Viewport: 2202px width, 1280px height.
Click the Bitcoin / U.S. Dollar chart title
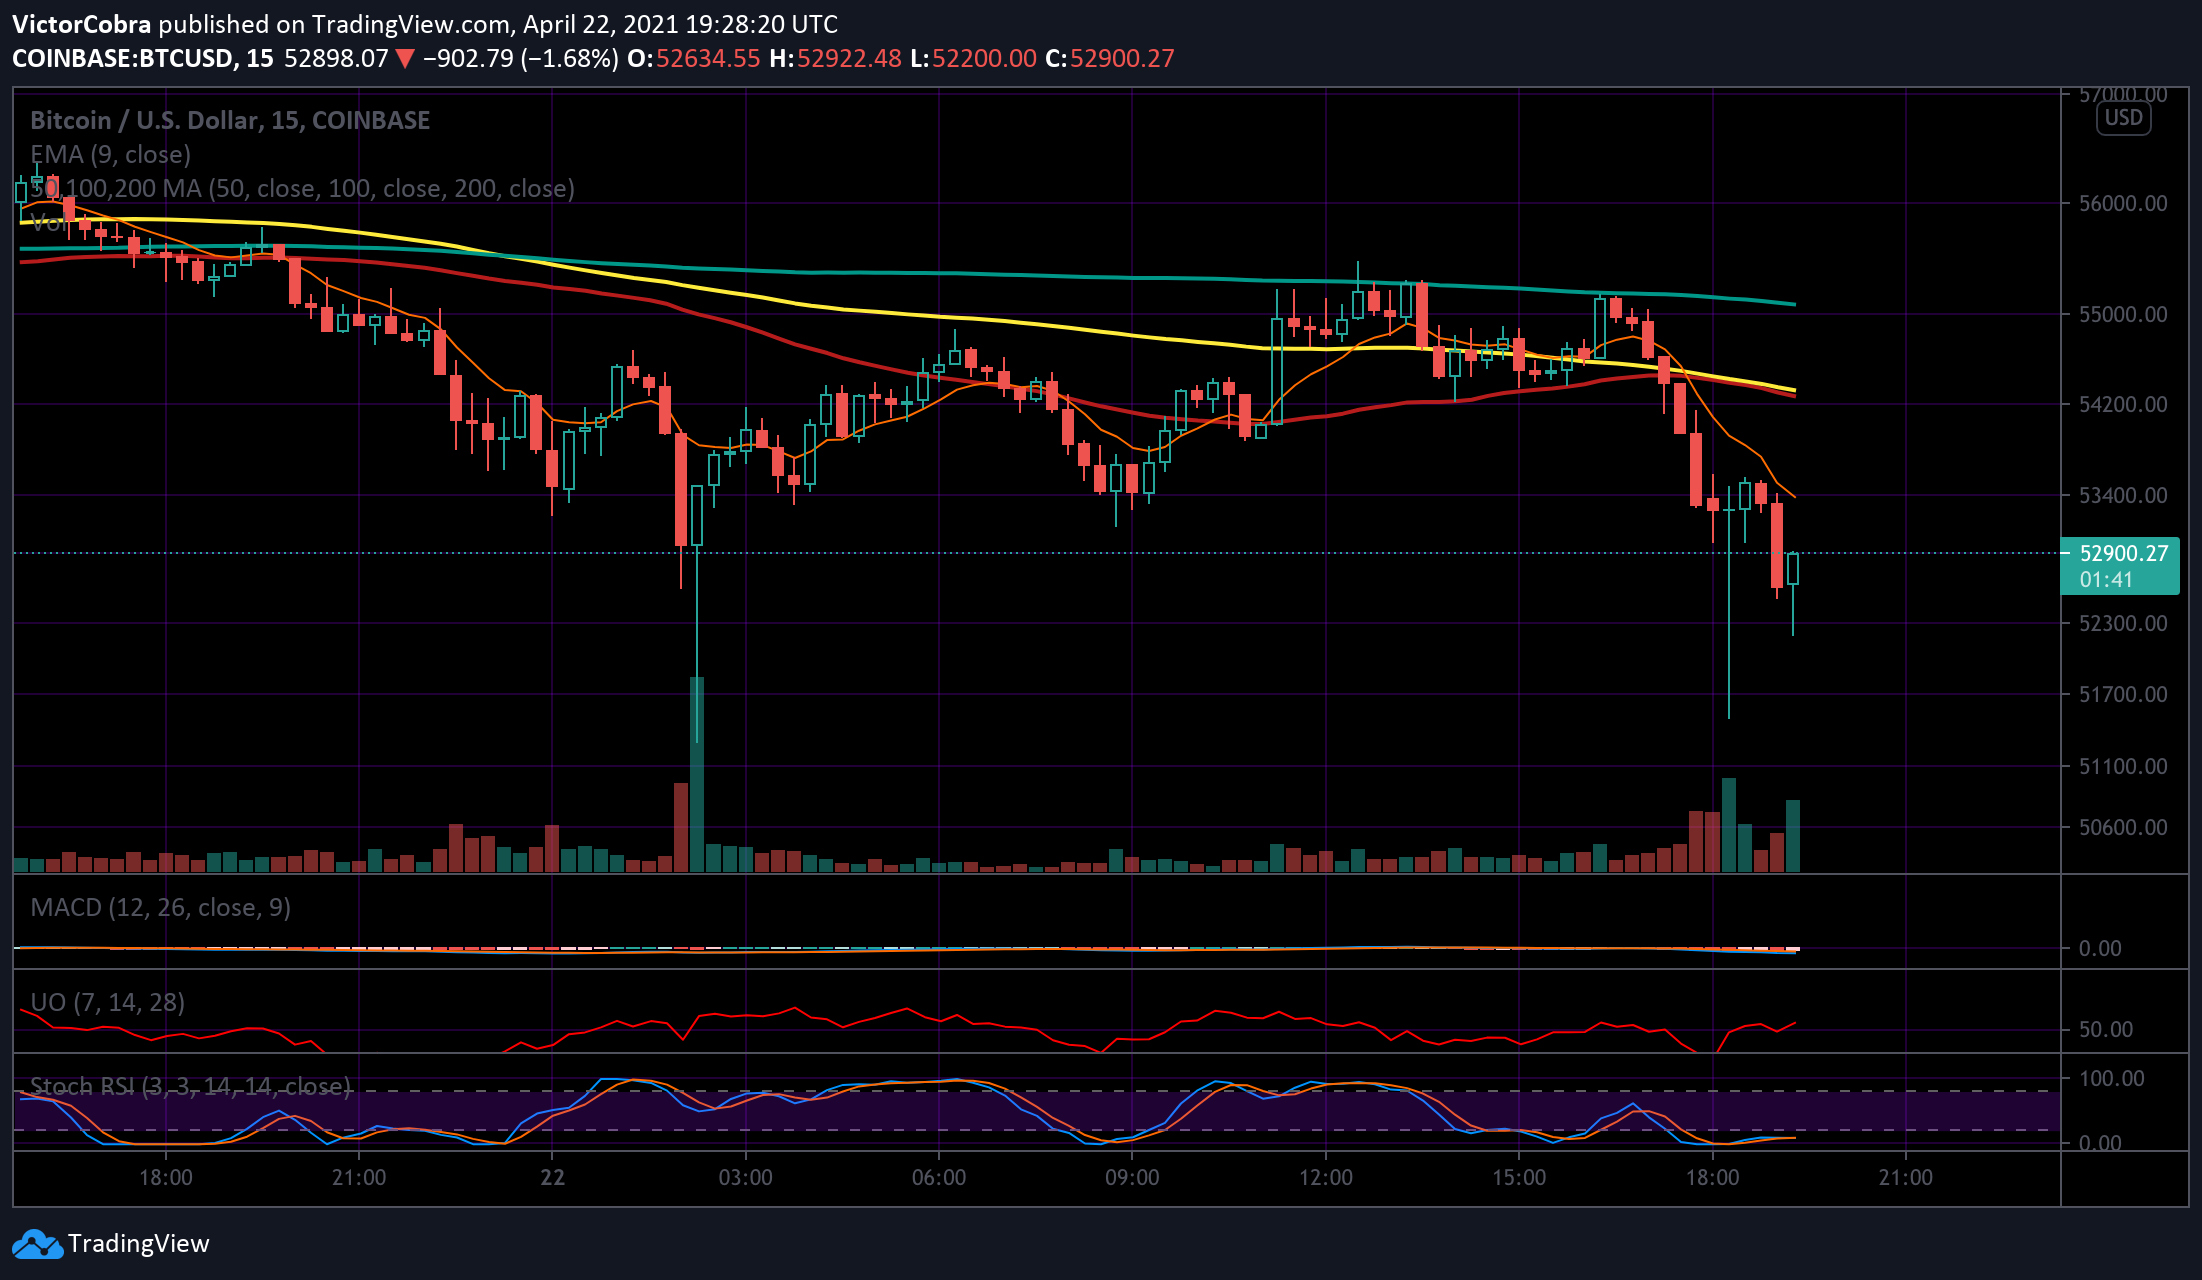[x=230, y=120]
